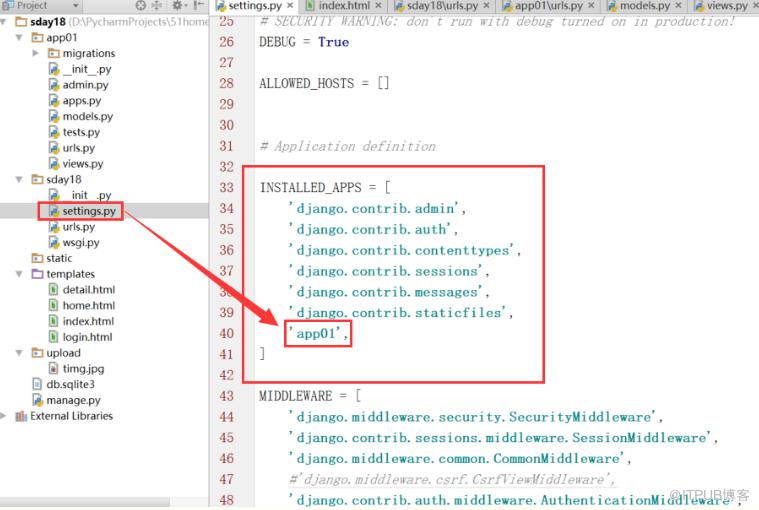This screenshot has width=759, height=510.
Task: Close the models.py tab
Action: pyautogui.click(x=678, y=5)
